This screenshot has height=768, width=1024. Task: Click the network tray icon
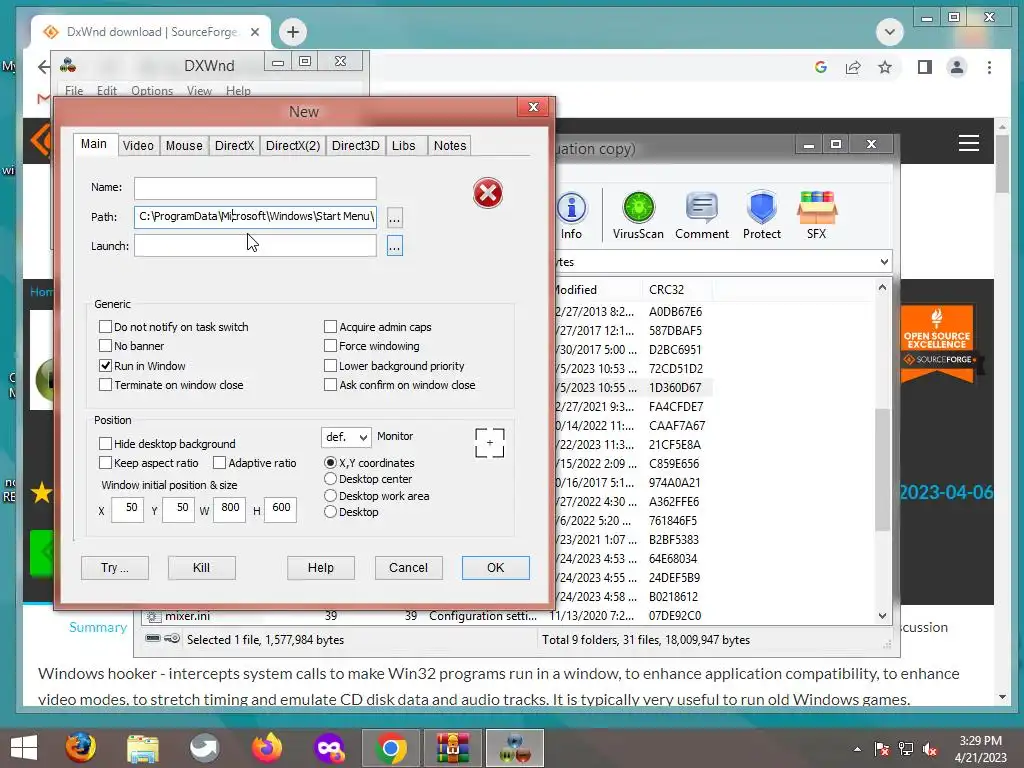tap(906, 749)
